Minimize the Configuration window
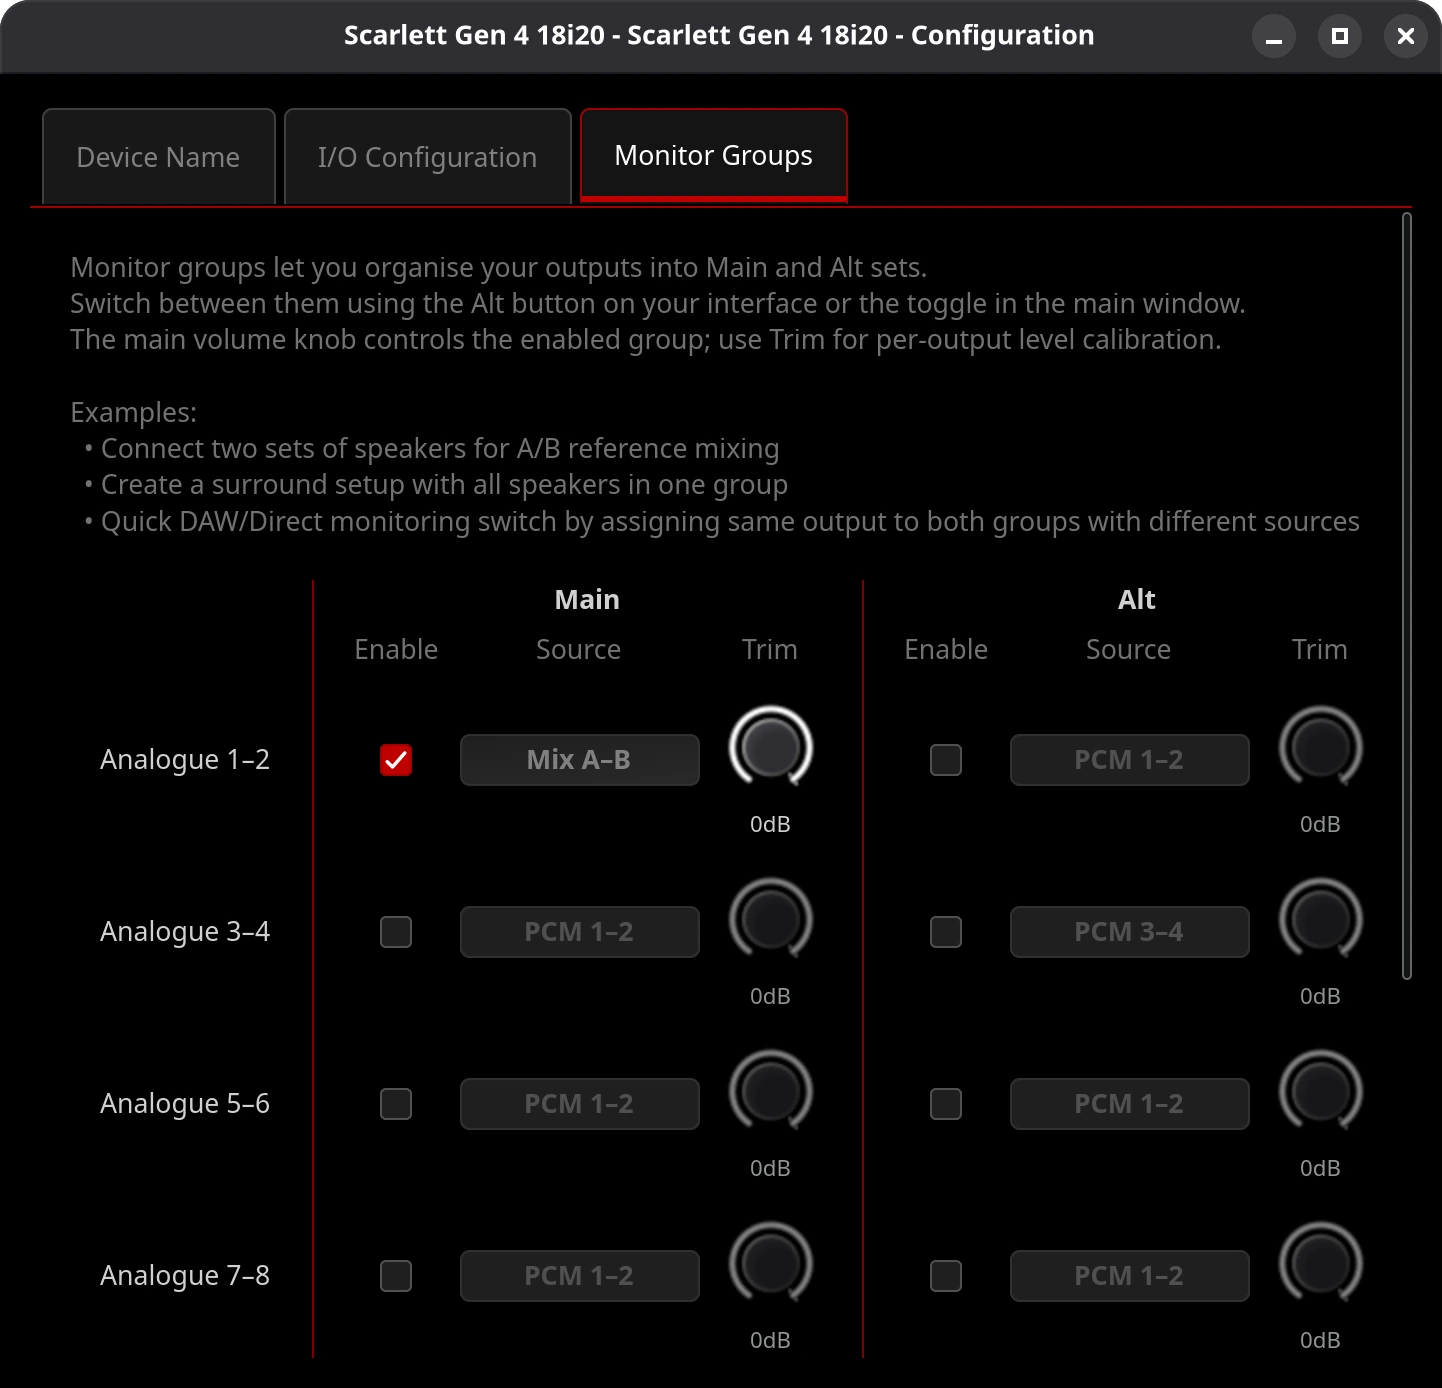 1274,37
